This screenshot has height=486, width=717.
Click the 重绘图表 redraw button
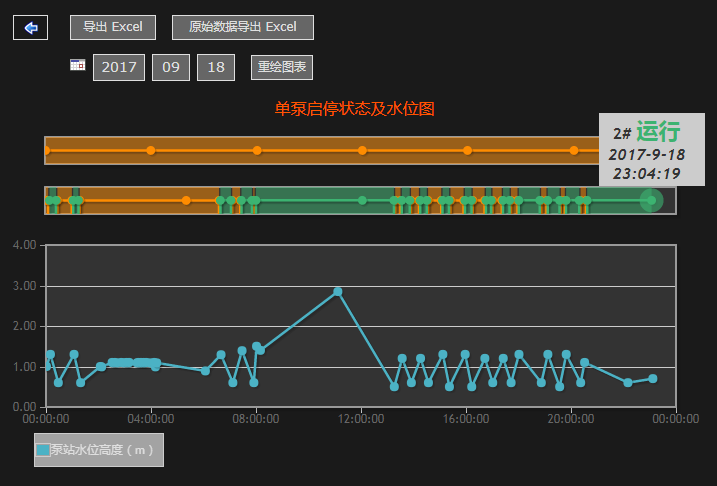click(x=282, y=68)
